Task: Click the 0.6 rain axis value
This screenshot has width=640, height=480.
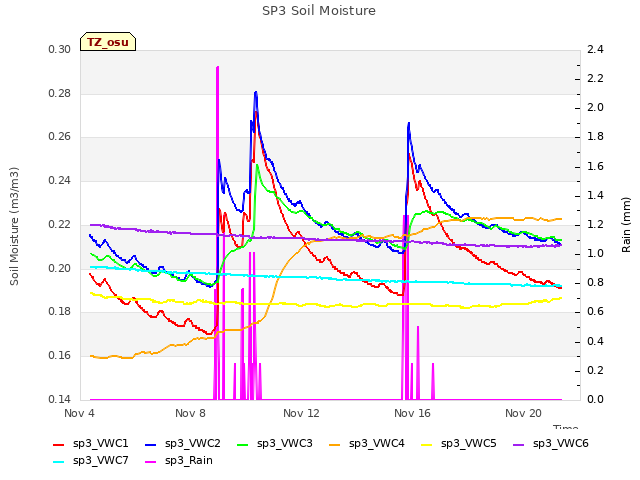Action: click(596, 312)
